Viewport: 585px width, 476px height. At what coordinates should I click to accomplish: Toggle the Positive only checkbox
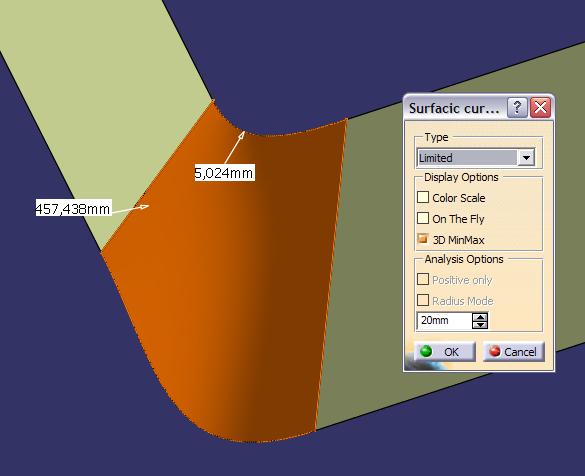pos(423,279)
